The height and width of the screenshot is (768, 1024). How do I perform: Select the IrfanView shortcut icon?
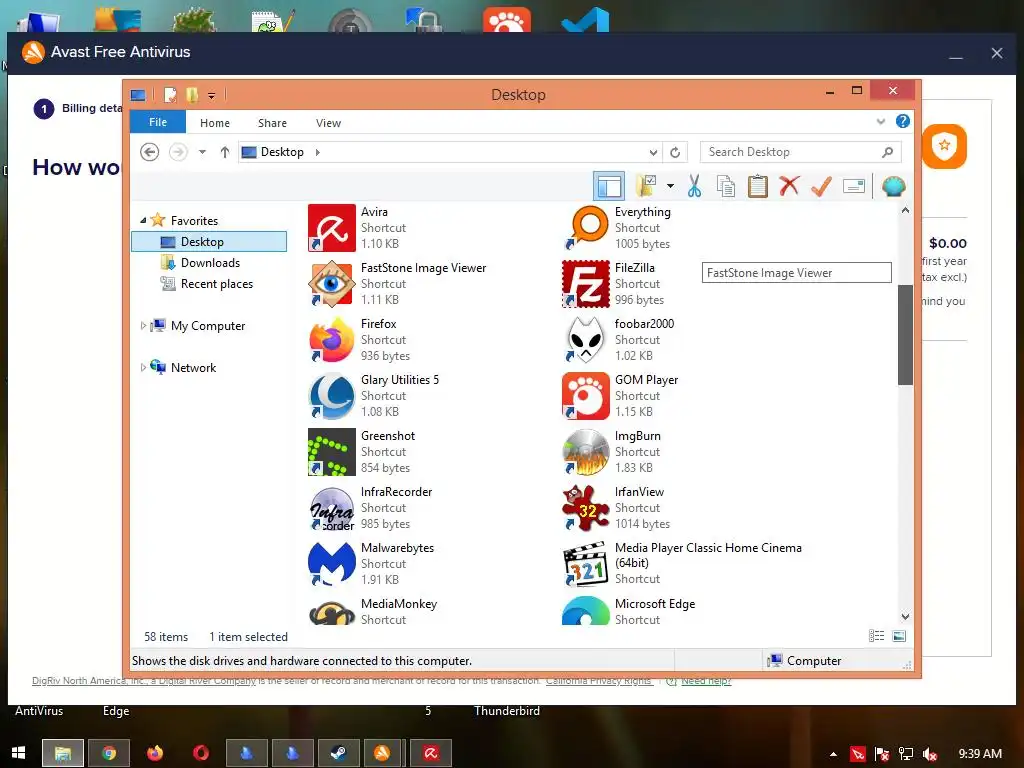coord(586,508)
